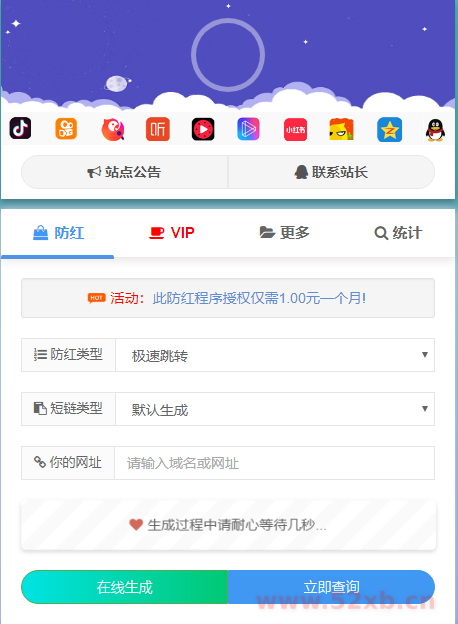458x624 pixels.
Task: Switch to the VIP tab
Action: tap(172, 233)
